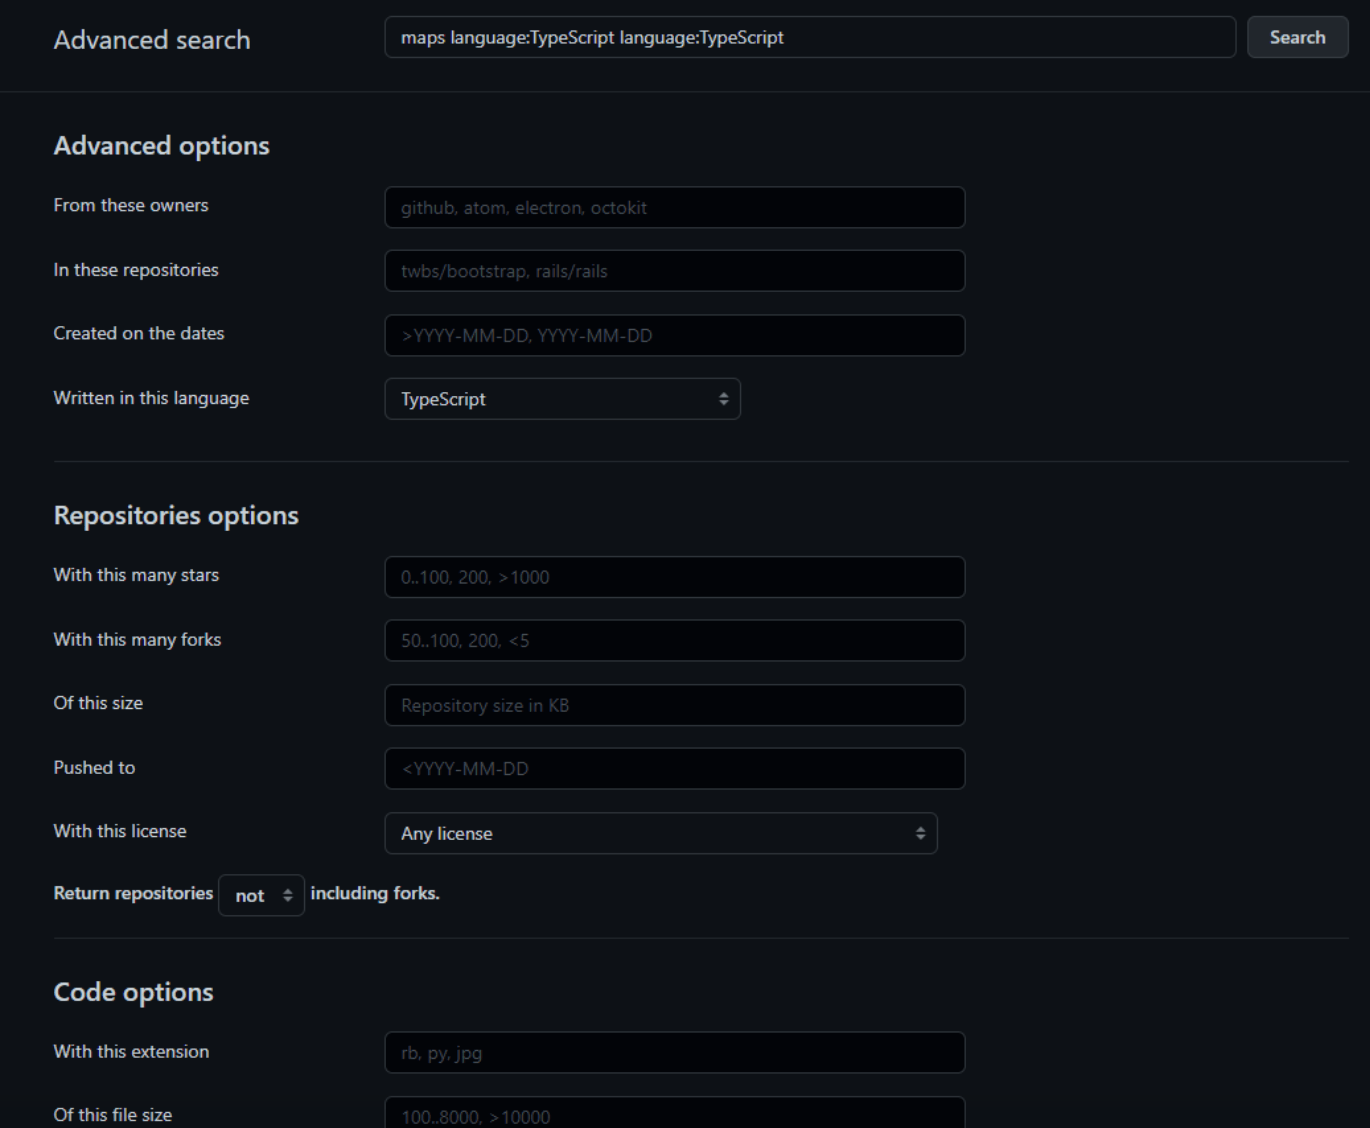The height and width of the screenshot is (1128, 1370).
Task: Click the 'With this many stars' field
Action: [x=674, y=577]
